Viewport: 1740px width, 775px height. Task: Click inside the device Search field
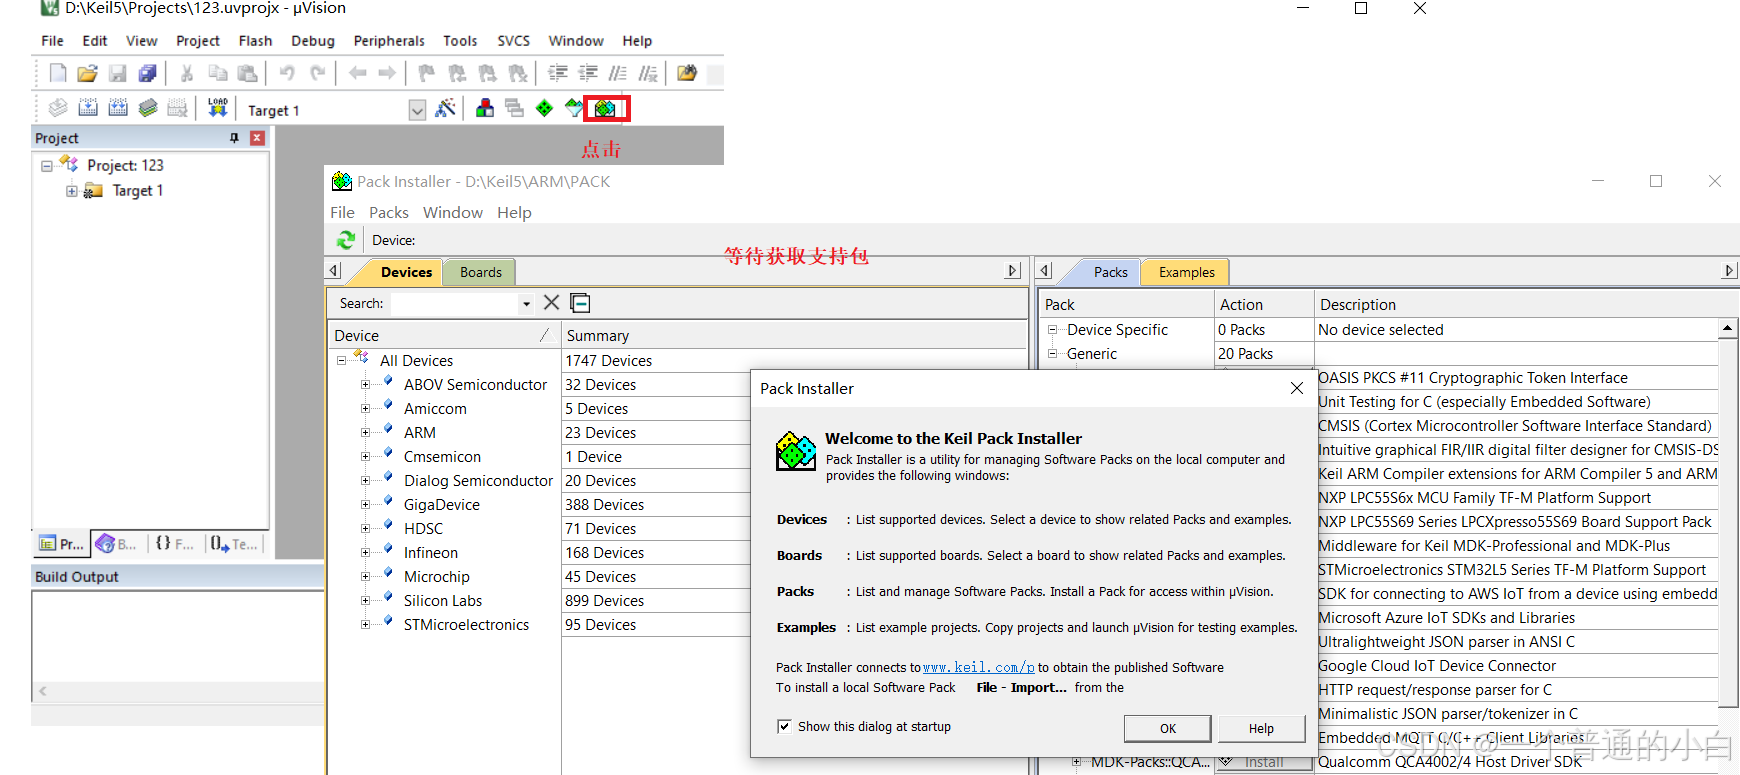pyautogui.click(x=455, y=303)
